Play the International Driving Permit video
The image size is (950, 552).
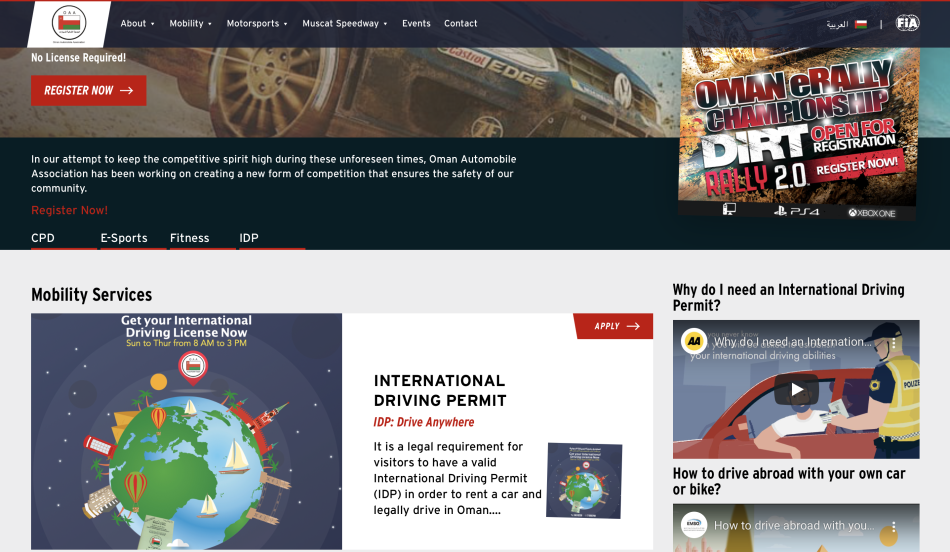point(796,389)
